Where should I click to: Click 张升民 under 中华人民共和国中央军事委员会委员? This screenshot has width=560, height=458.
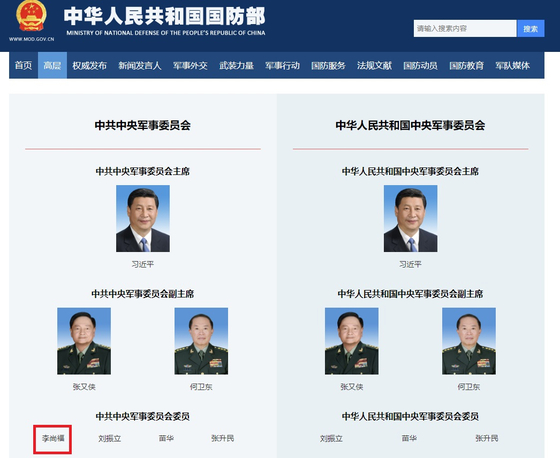click(x=487, y=438)
